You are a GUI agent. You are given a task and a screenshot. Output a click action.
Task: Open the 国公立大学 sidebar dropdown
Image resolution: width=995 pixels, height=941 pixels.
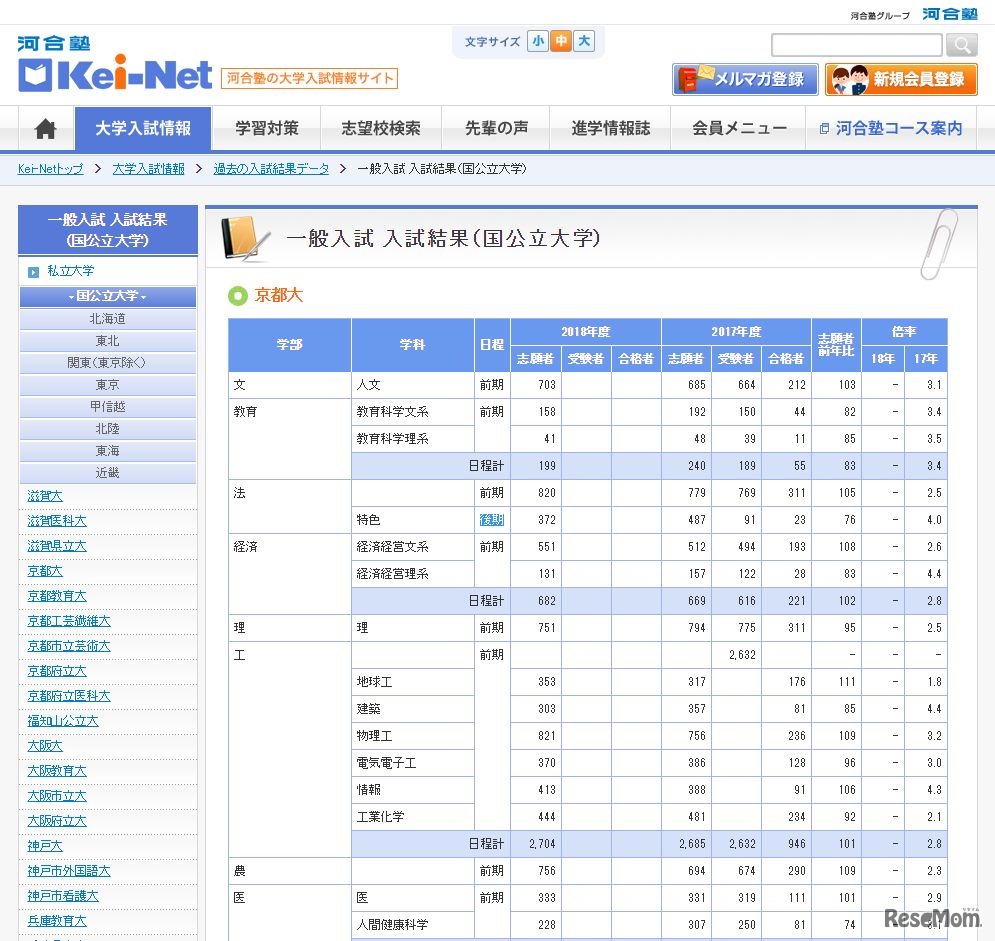[107, 295]
